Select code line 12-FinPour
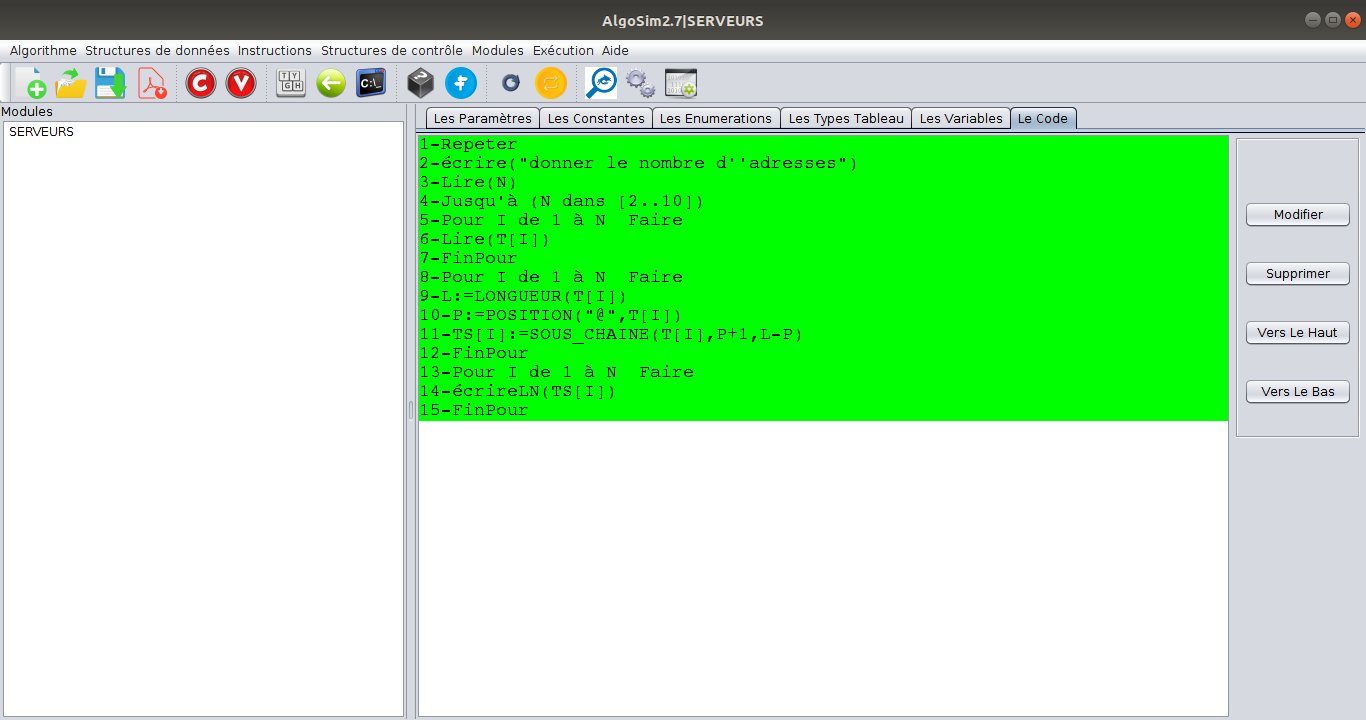 pyautogui.click(x=823, y=353)
